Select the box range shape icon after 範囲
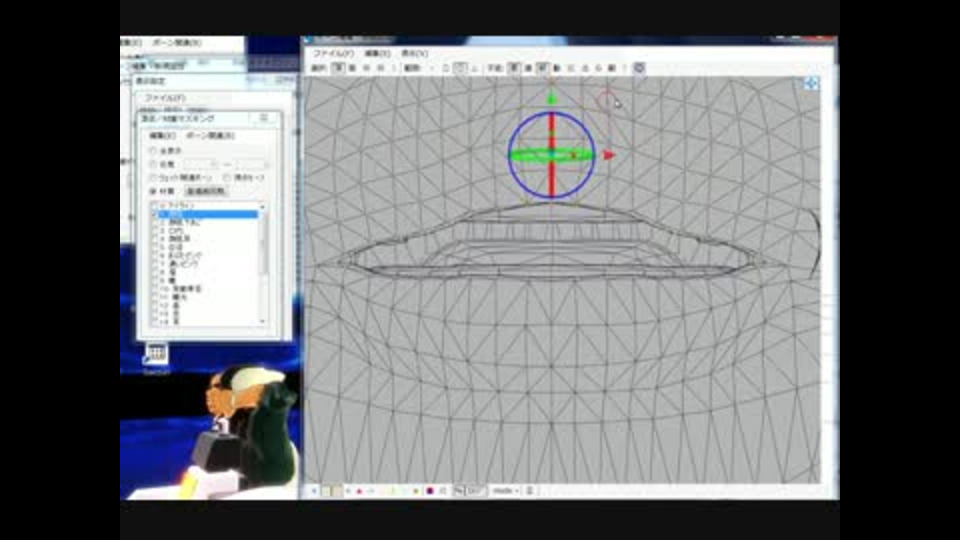 [x=445, y=69]
